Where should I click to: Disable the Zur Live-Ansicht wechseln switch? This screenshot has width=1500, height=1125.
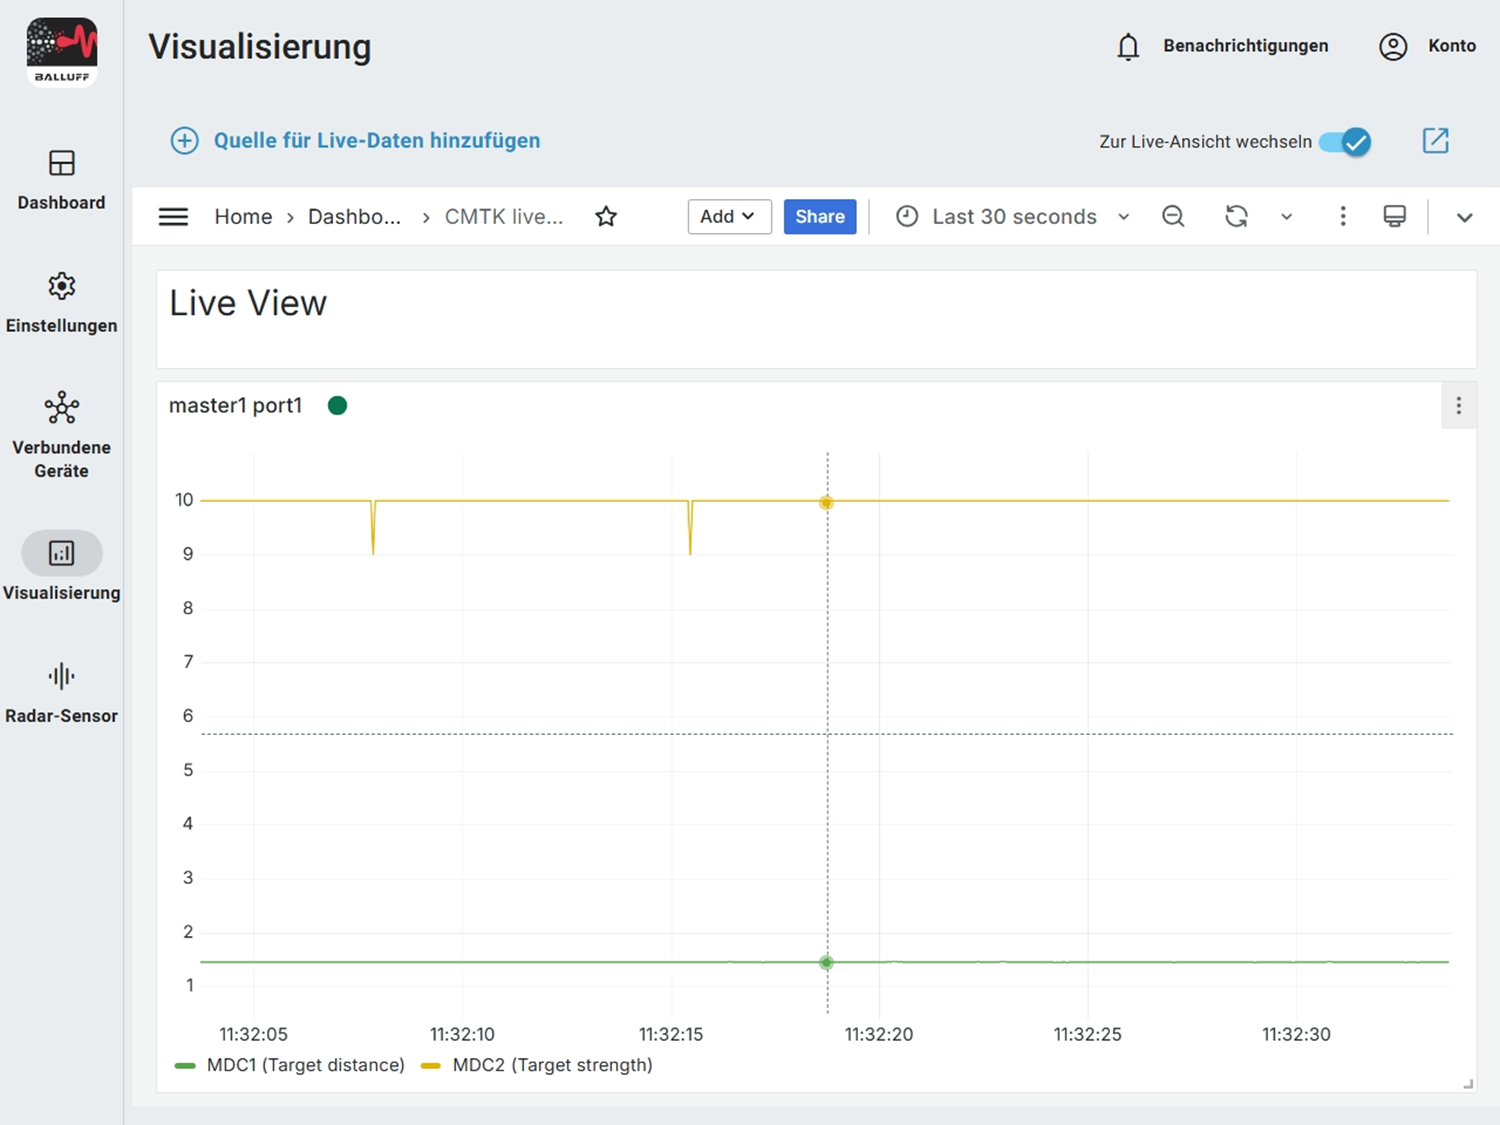1345,142
